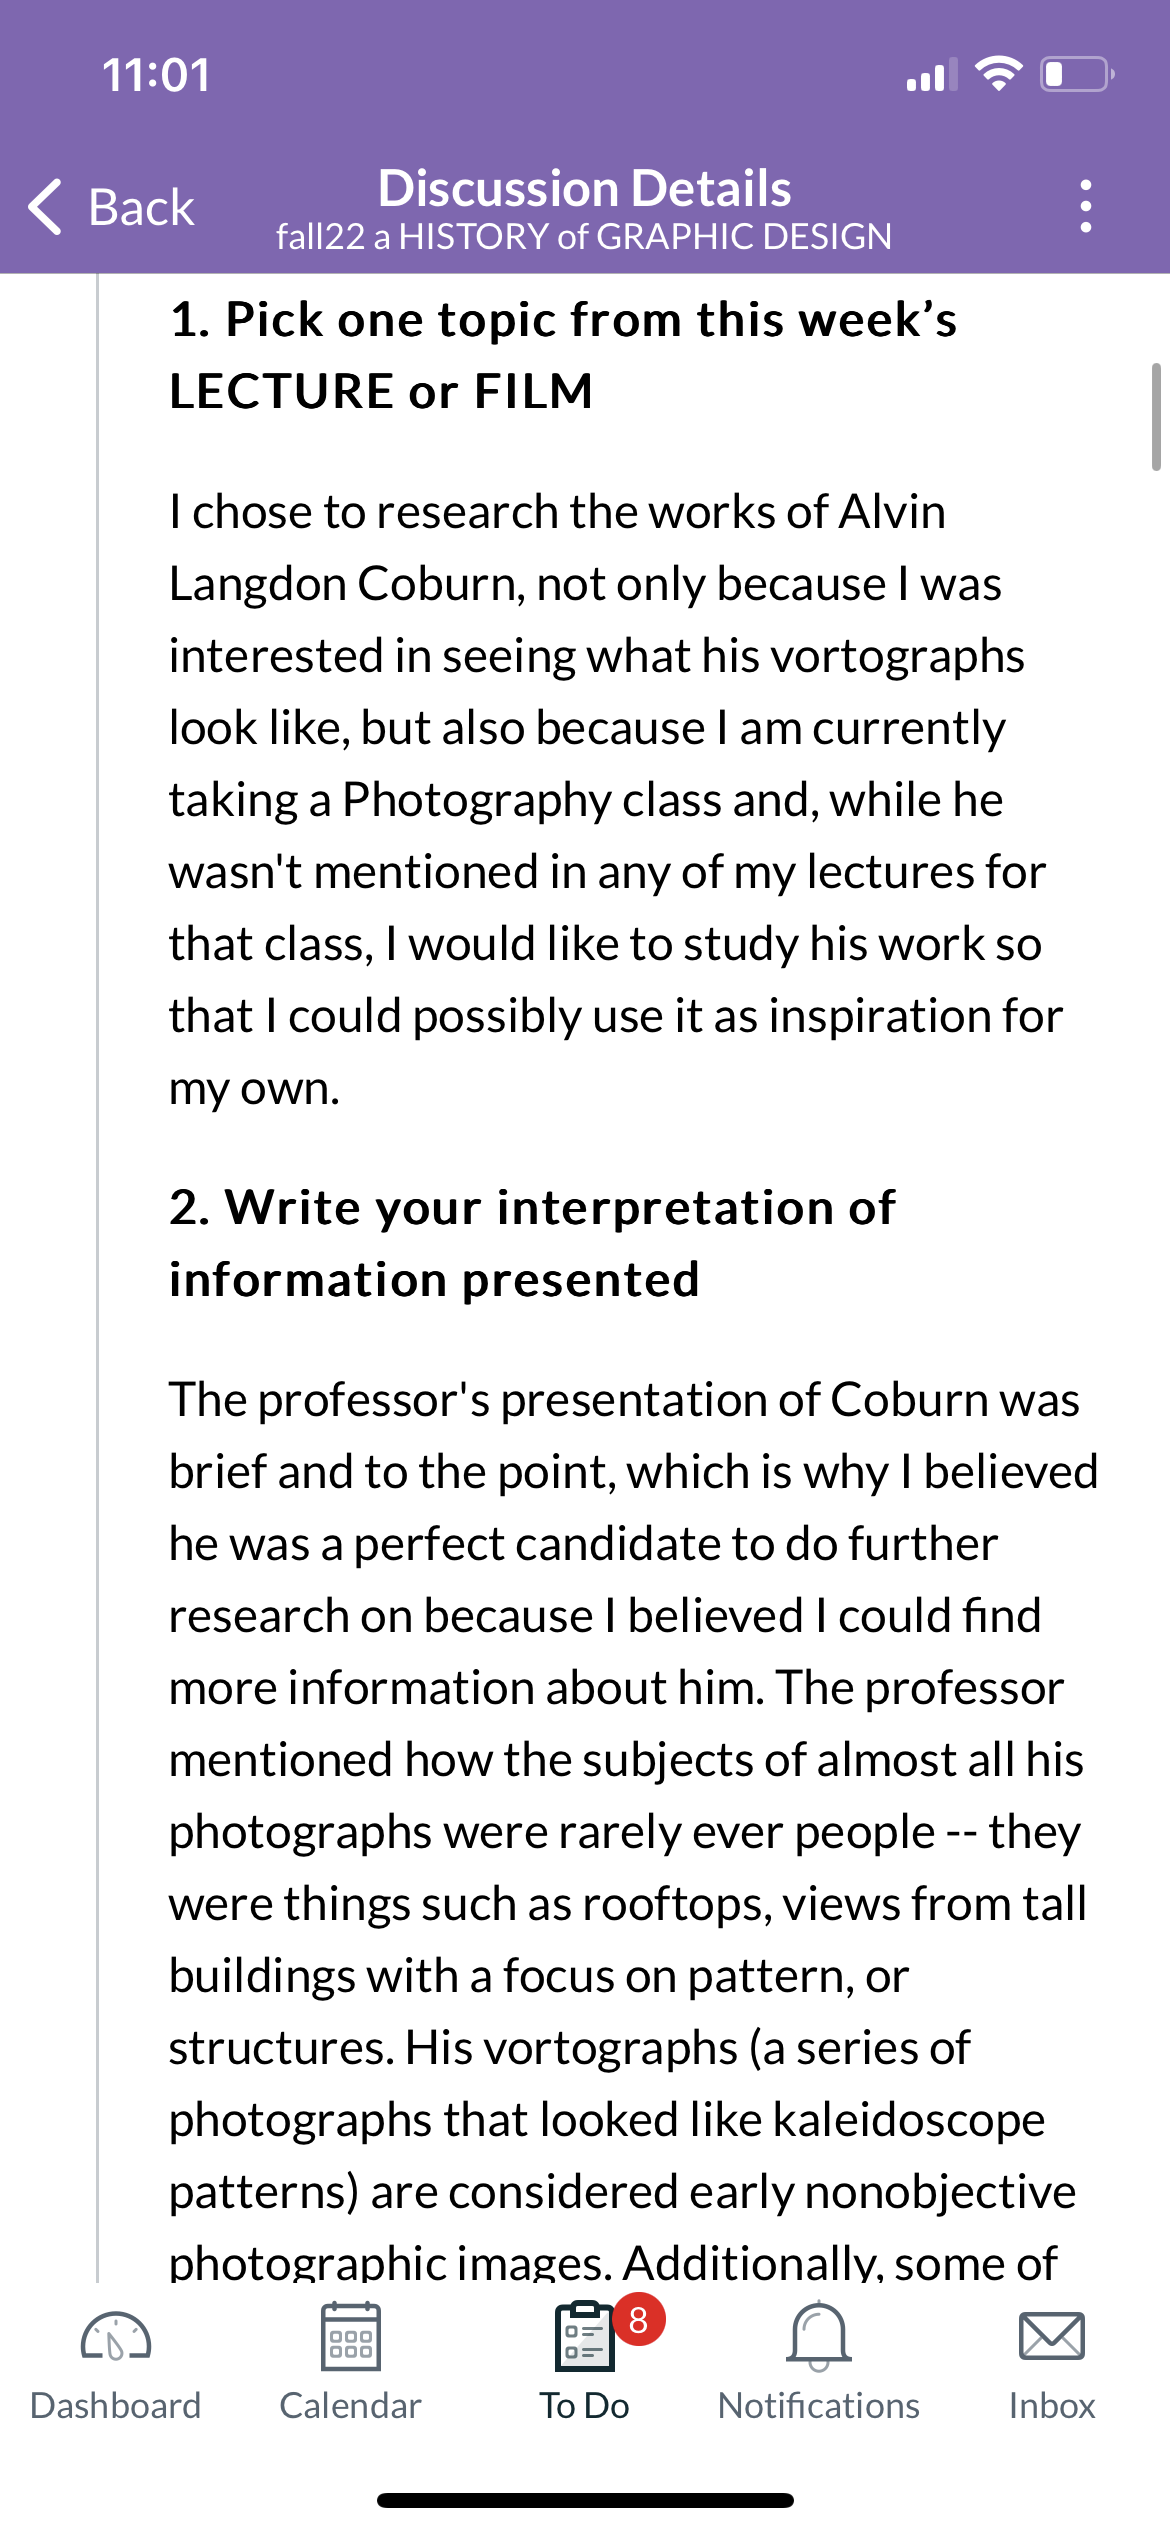Tap the Back chevron arrow

tap(46, 207)
